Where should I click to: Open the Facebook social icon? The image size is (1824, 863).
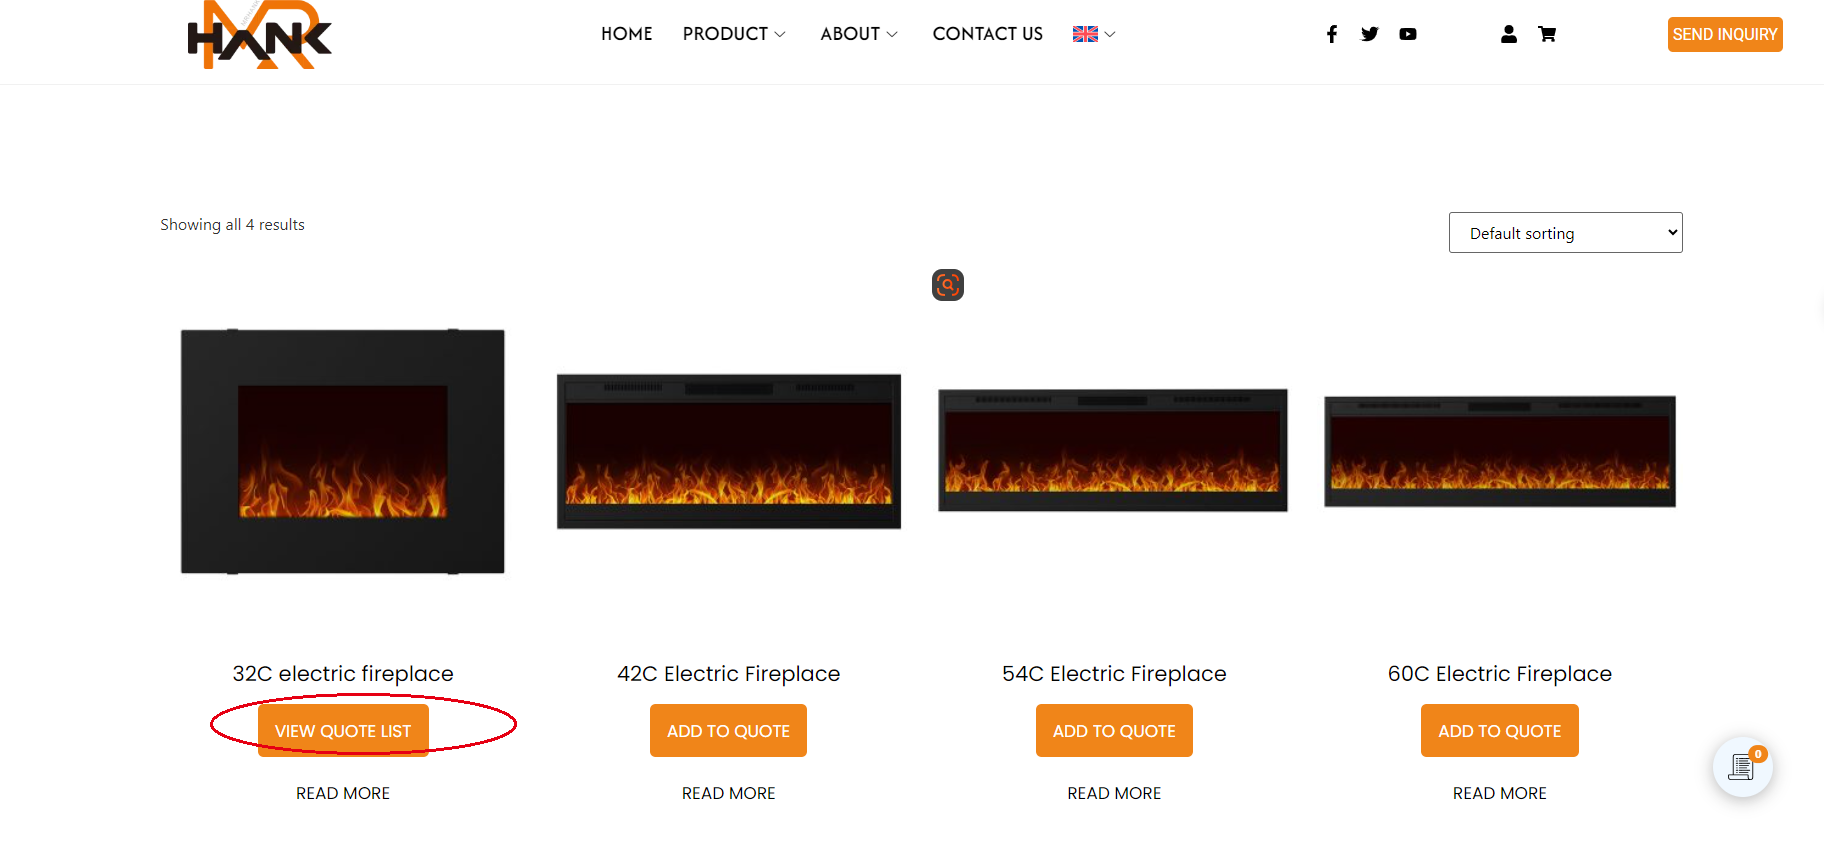click(x=1331, y=34)
